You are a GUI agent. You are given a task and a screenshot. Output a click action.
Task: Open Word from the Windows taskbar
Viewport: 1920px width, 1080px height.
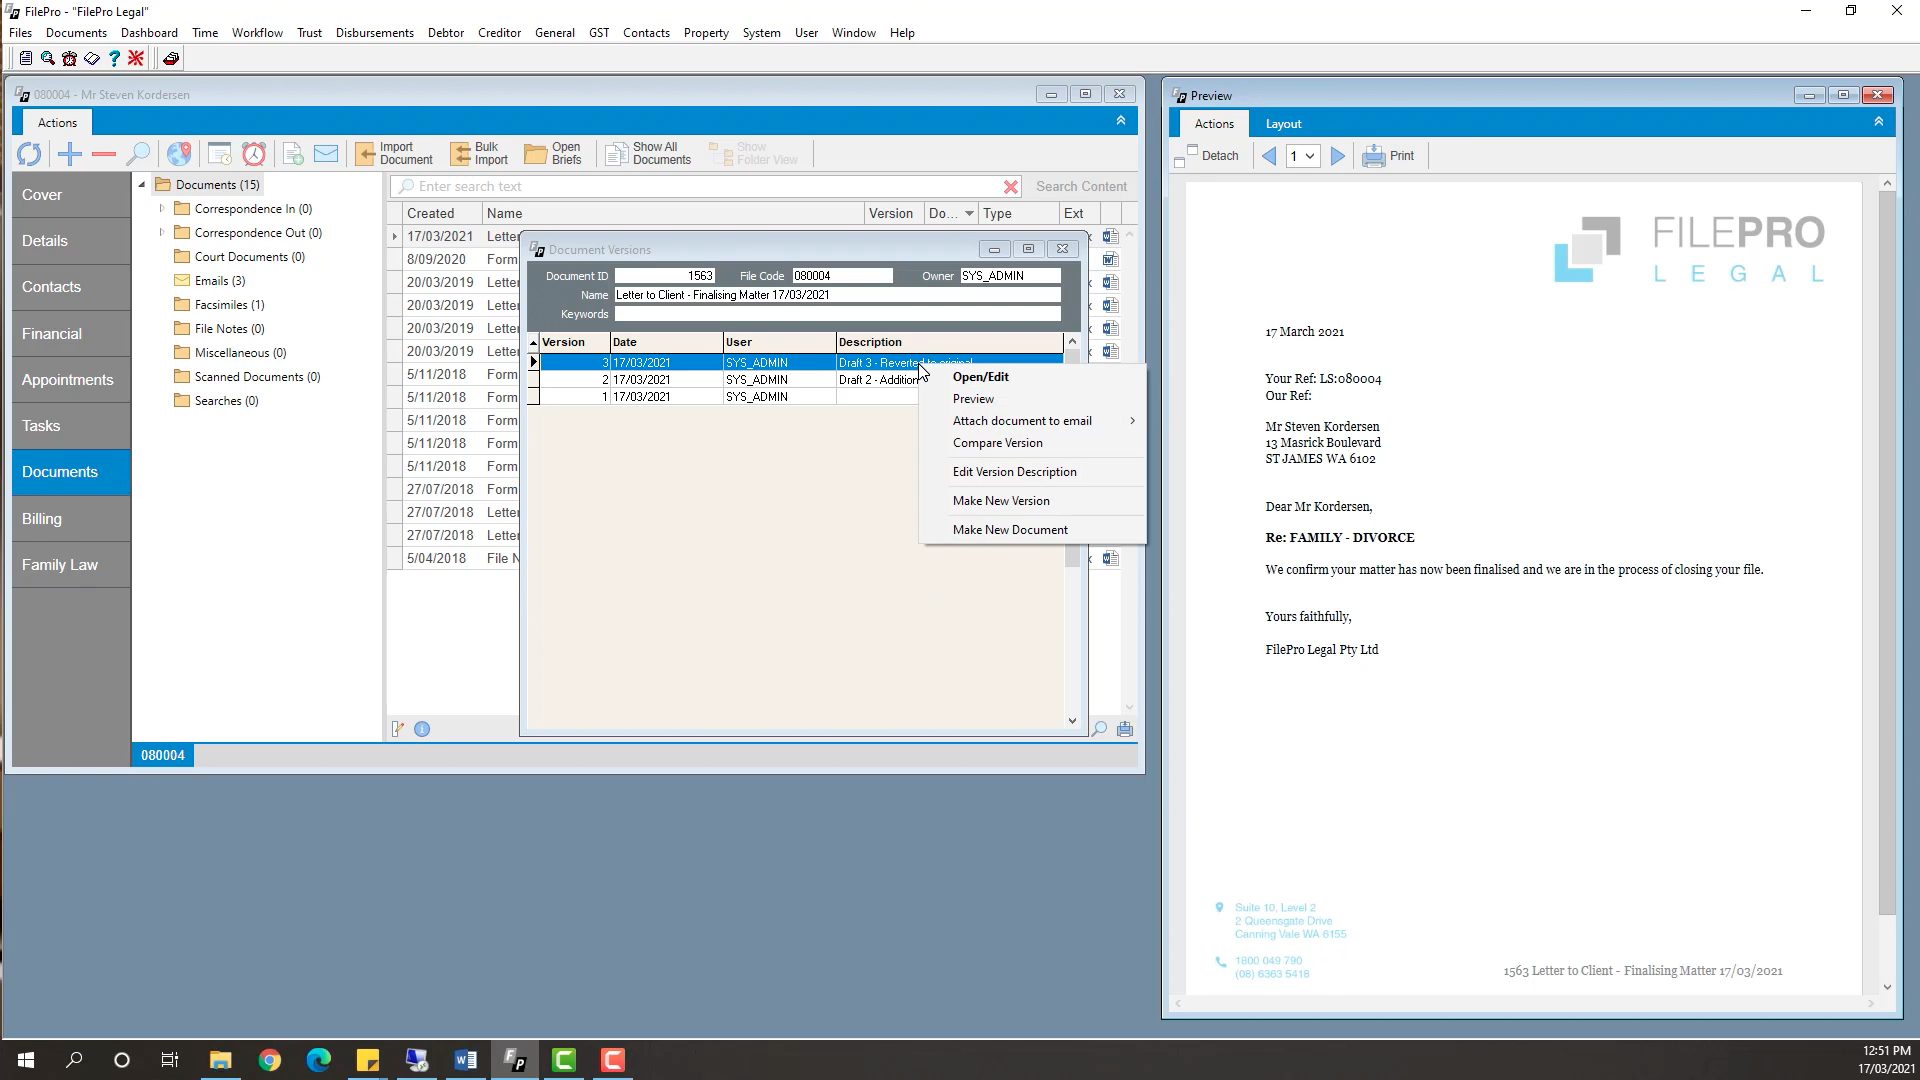pos(466,1060)
